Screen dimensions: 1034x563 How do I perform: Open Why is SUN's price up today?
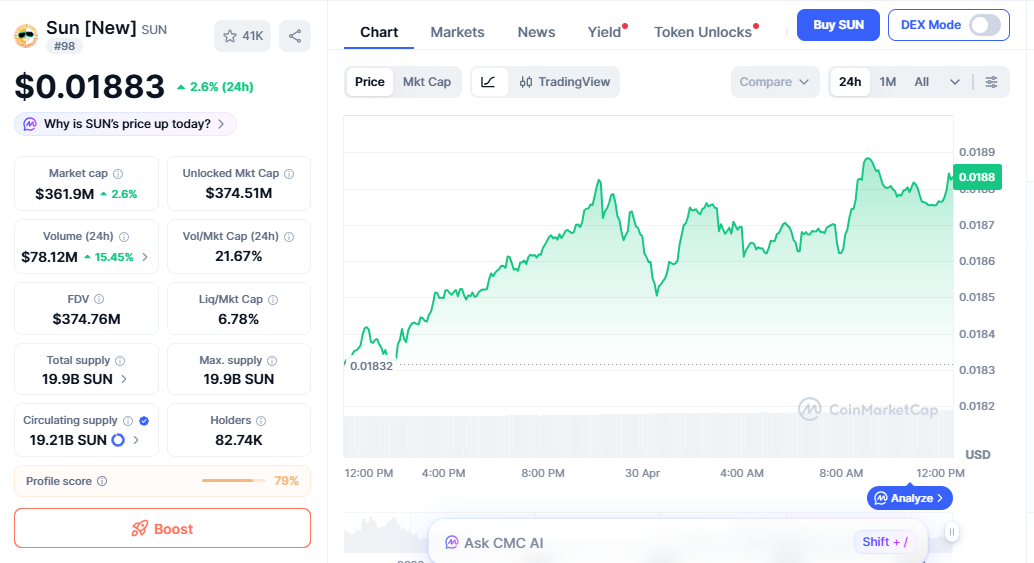point(125,124)
